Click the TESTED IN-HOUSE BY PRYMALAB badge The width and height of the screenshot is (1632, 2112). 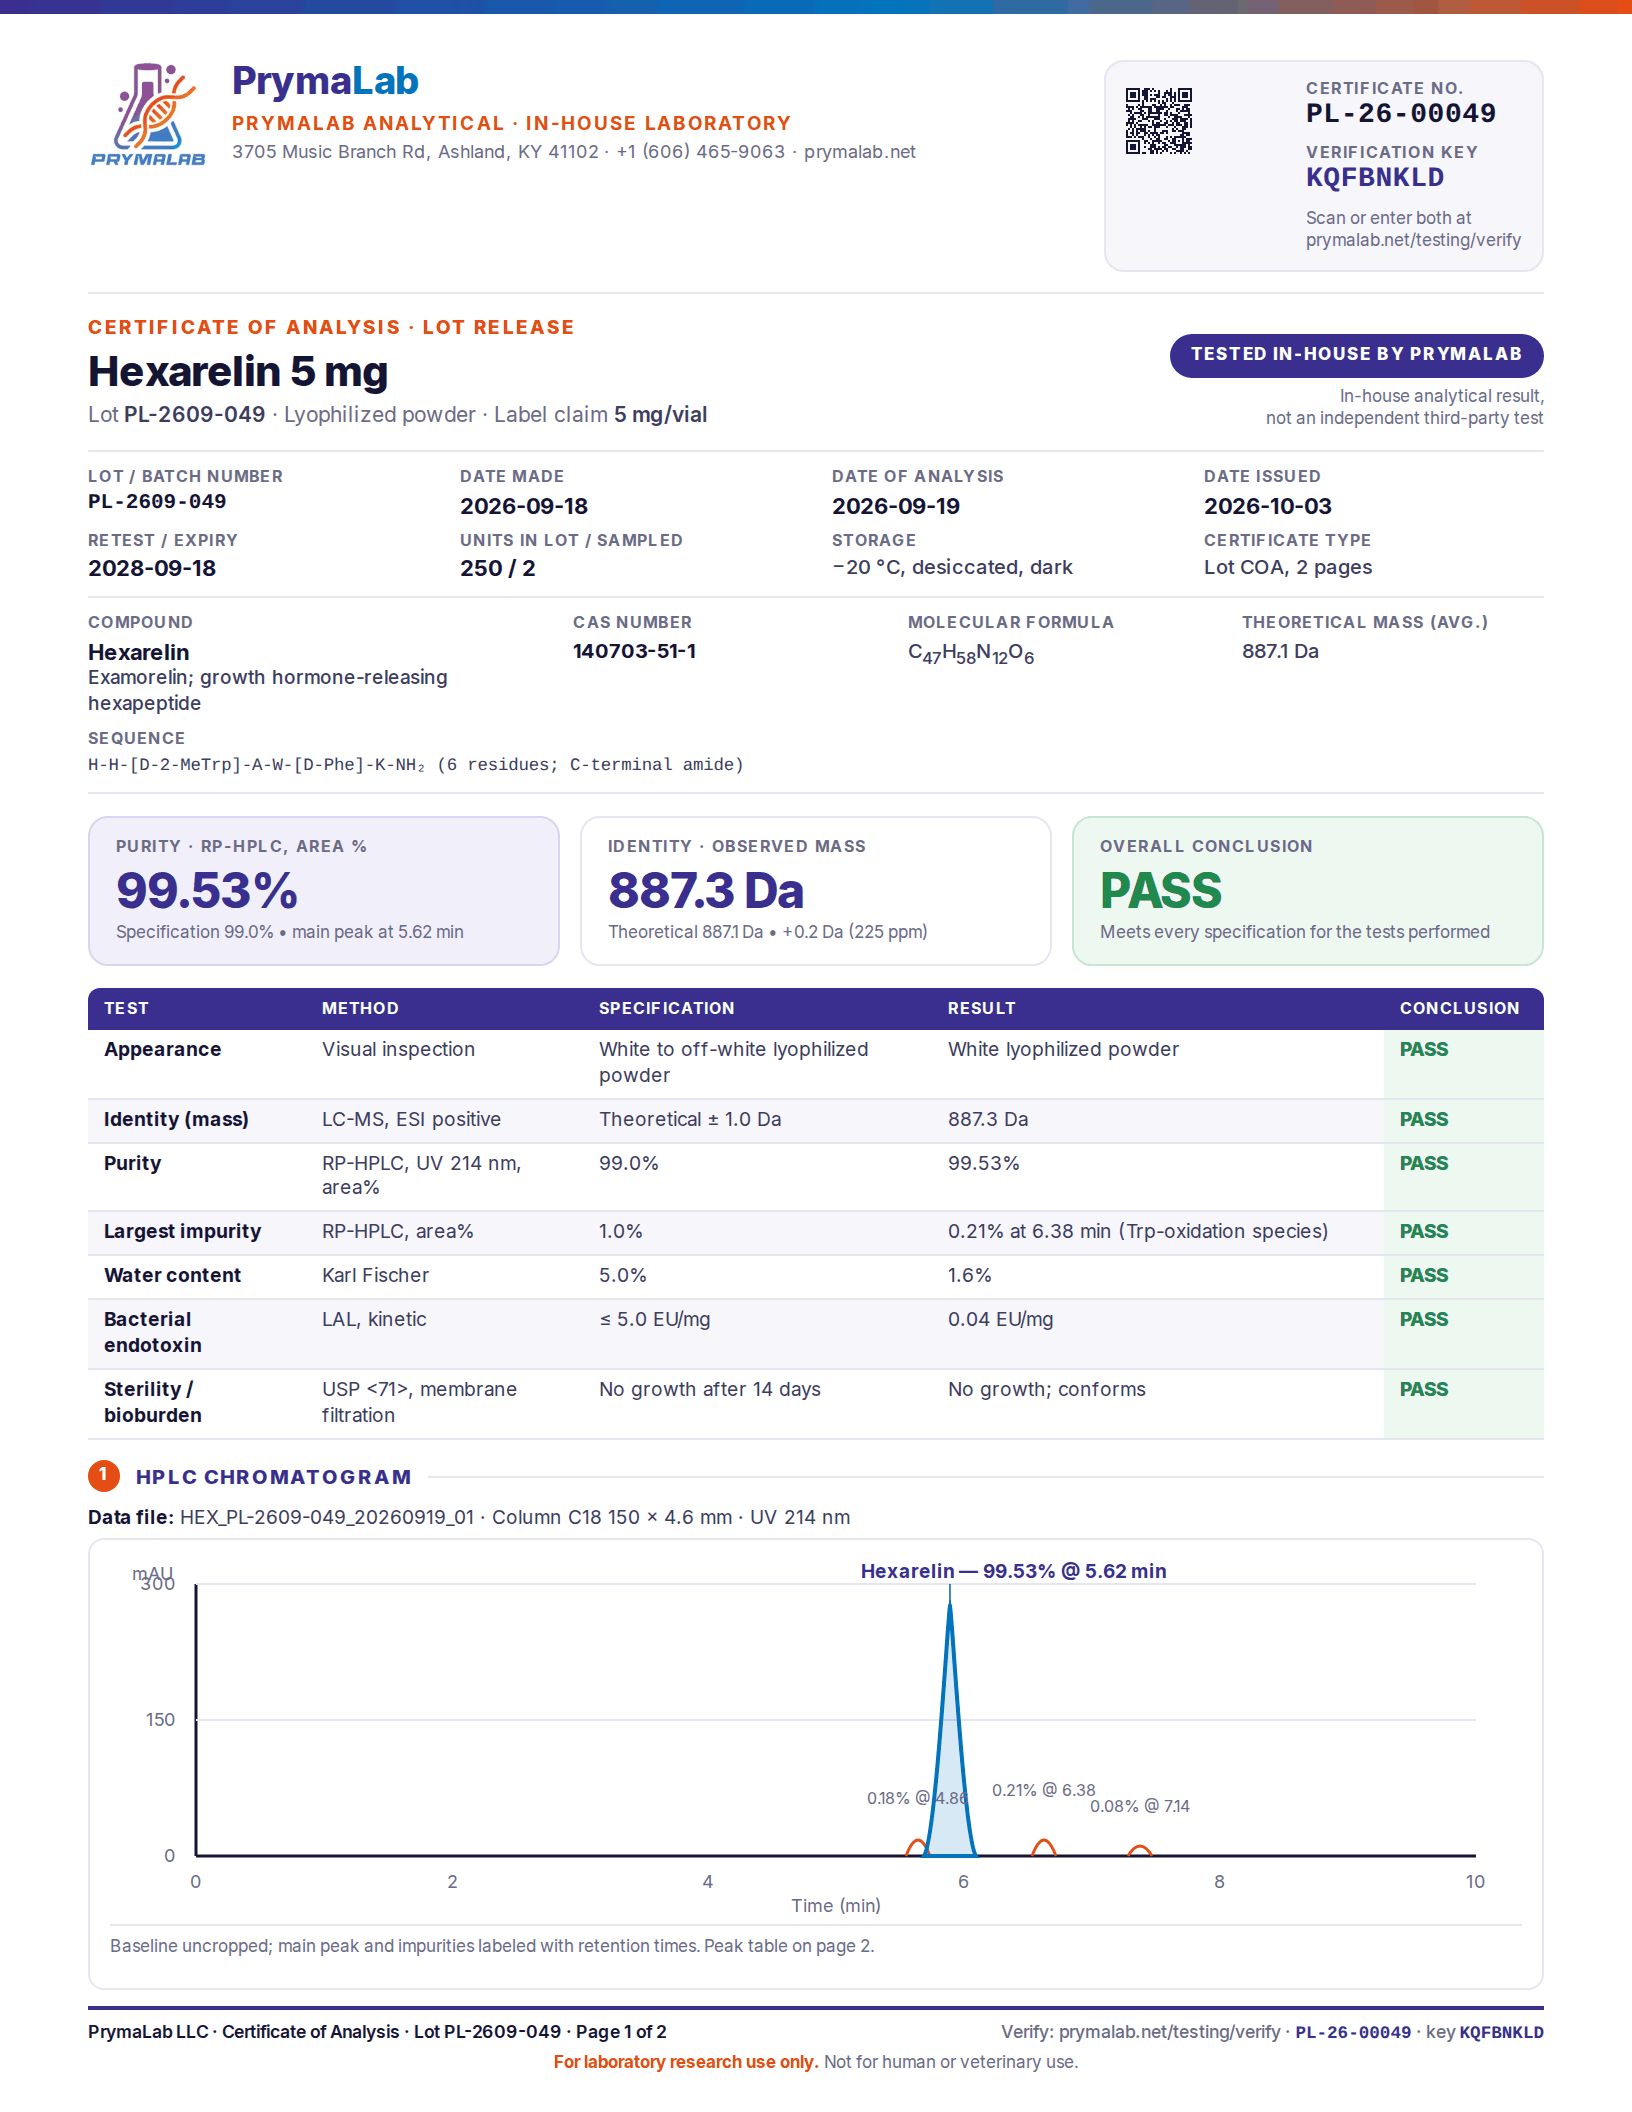coord(1356,355)
